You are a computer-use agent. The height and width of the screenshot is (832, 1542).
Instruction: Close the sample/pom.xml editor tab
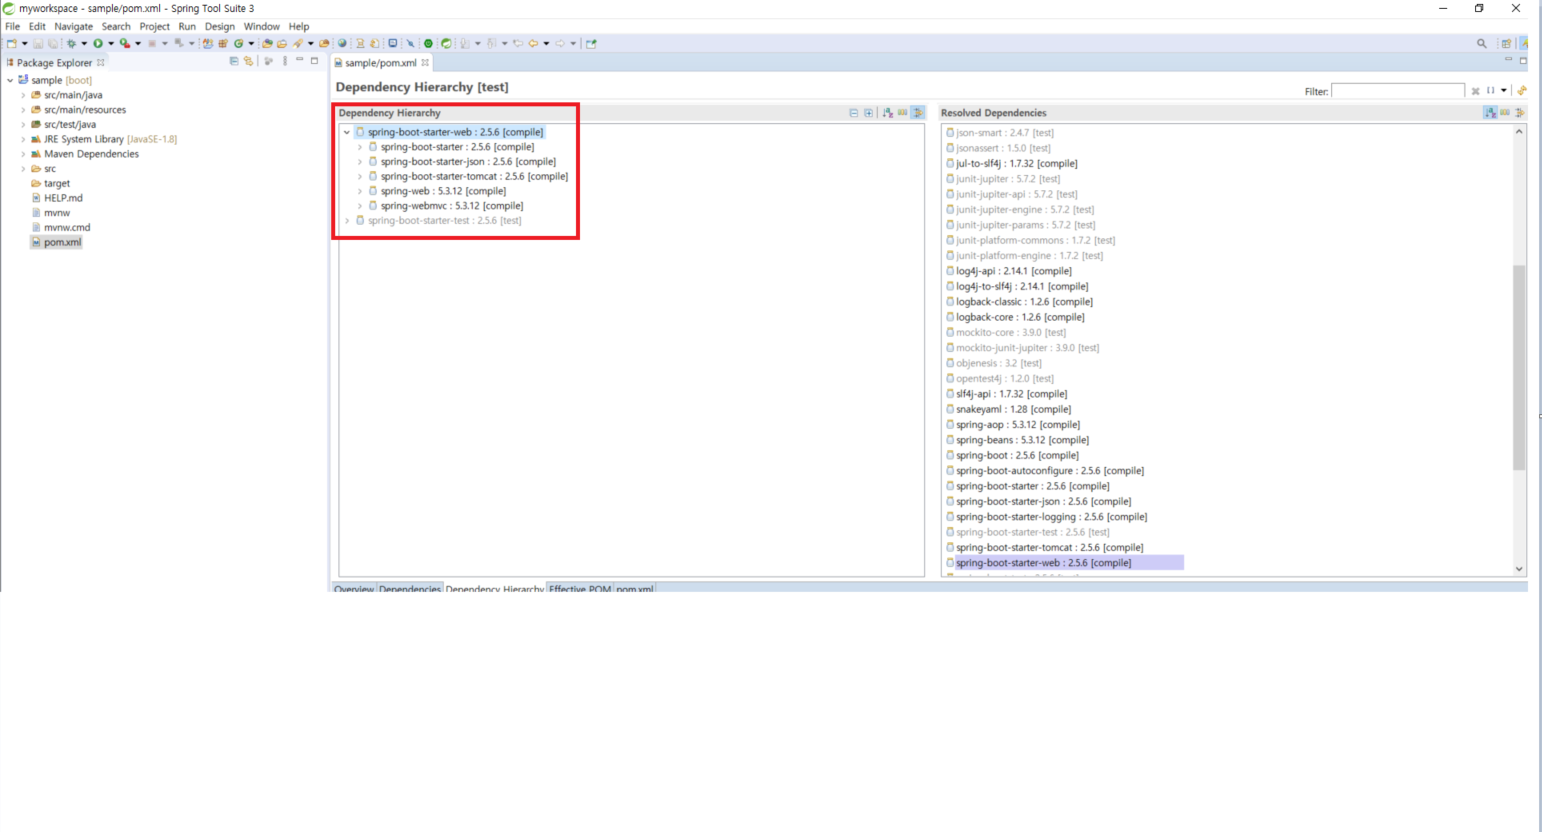[425, 62]
